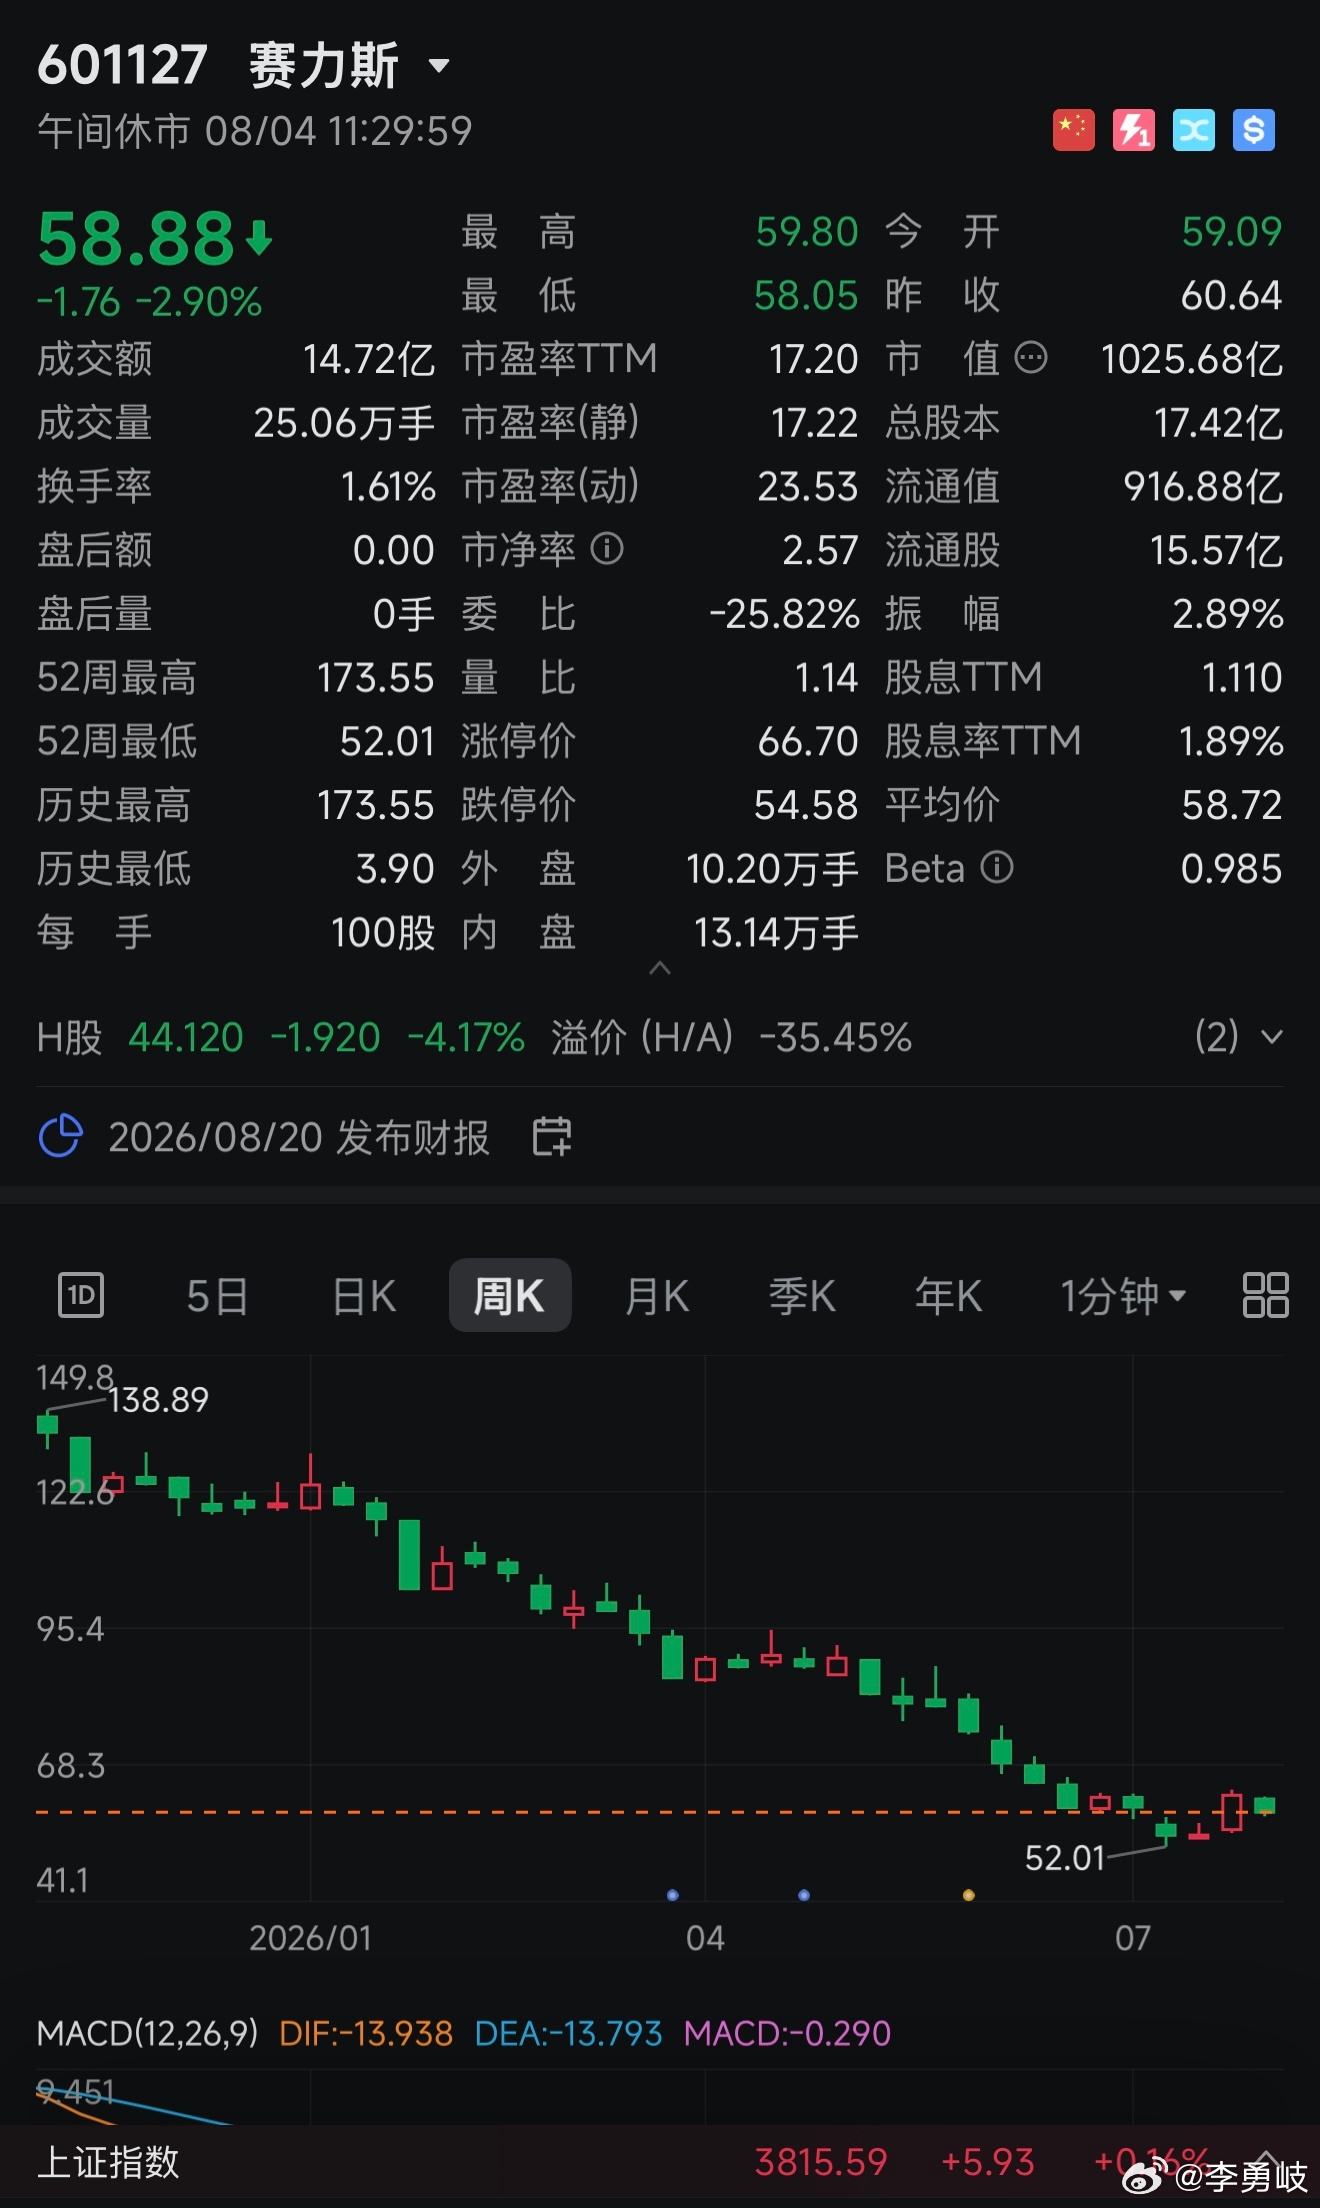Switch to the 日K chart tab
1320x2208 pixels.
click(x=364, y=1297)
